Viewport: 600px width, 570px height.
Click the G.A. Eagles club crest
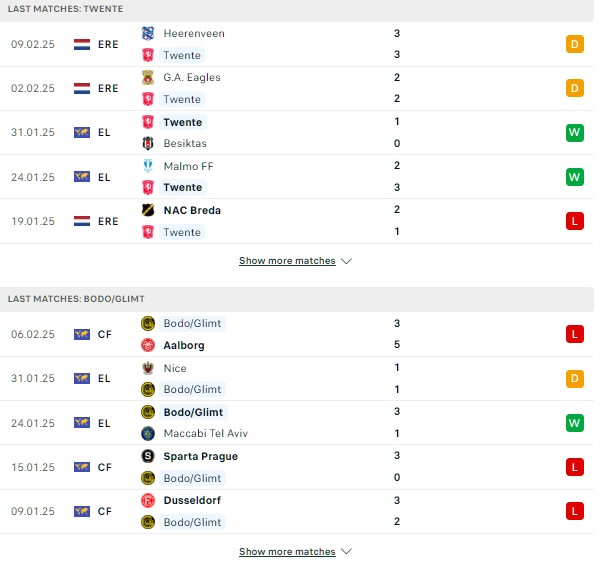(148, 77)
